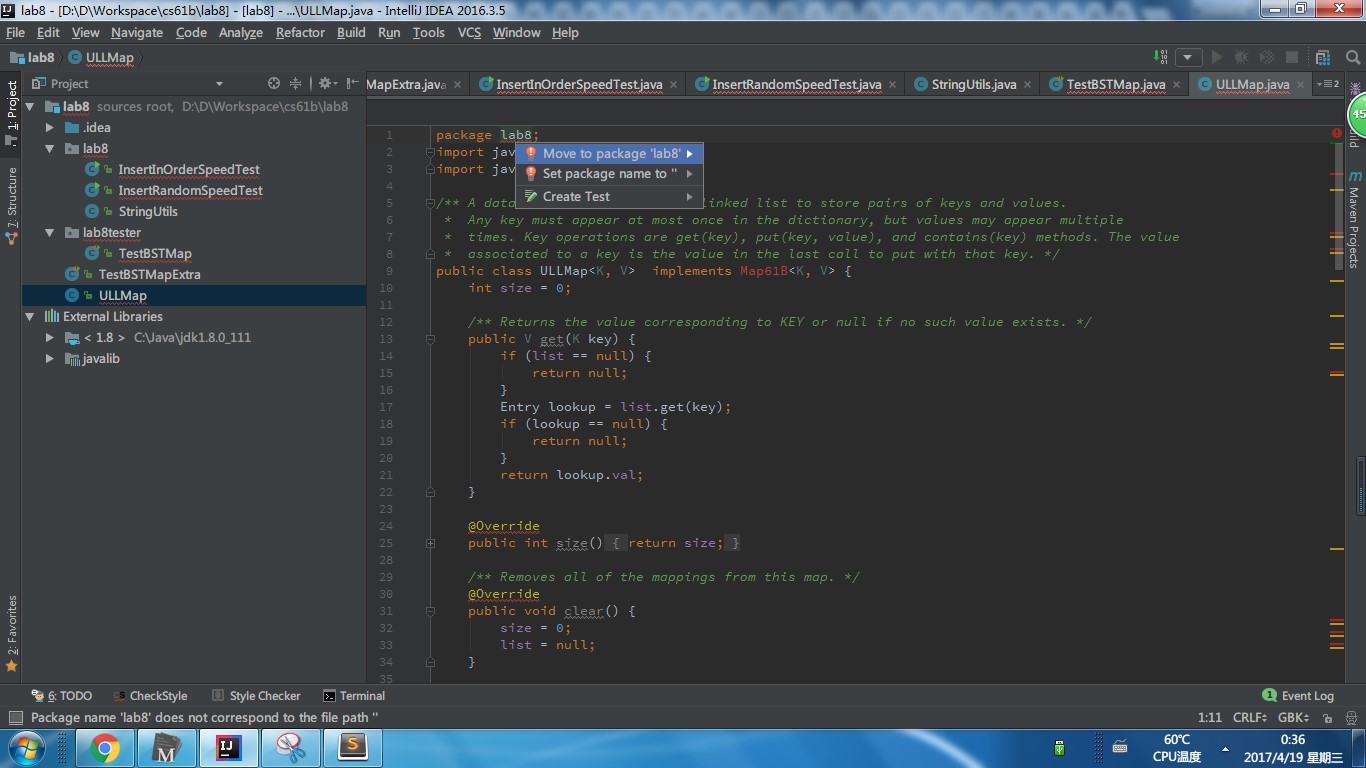Screen dimensions: 1366x768
Task: Collapse External Libraries node
Action: tap(30, 316)
